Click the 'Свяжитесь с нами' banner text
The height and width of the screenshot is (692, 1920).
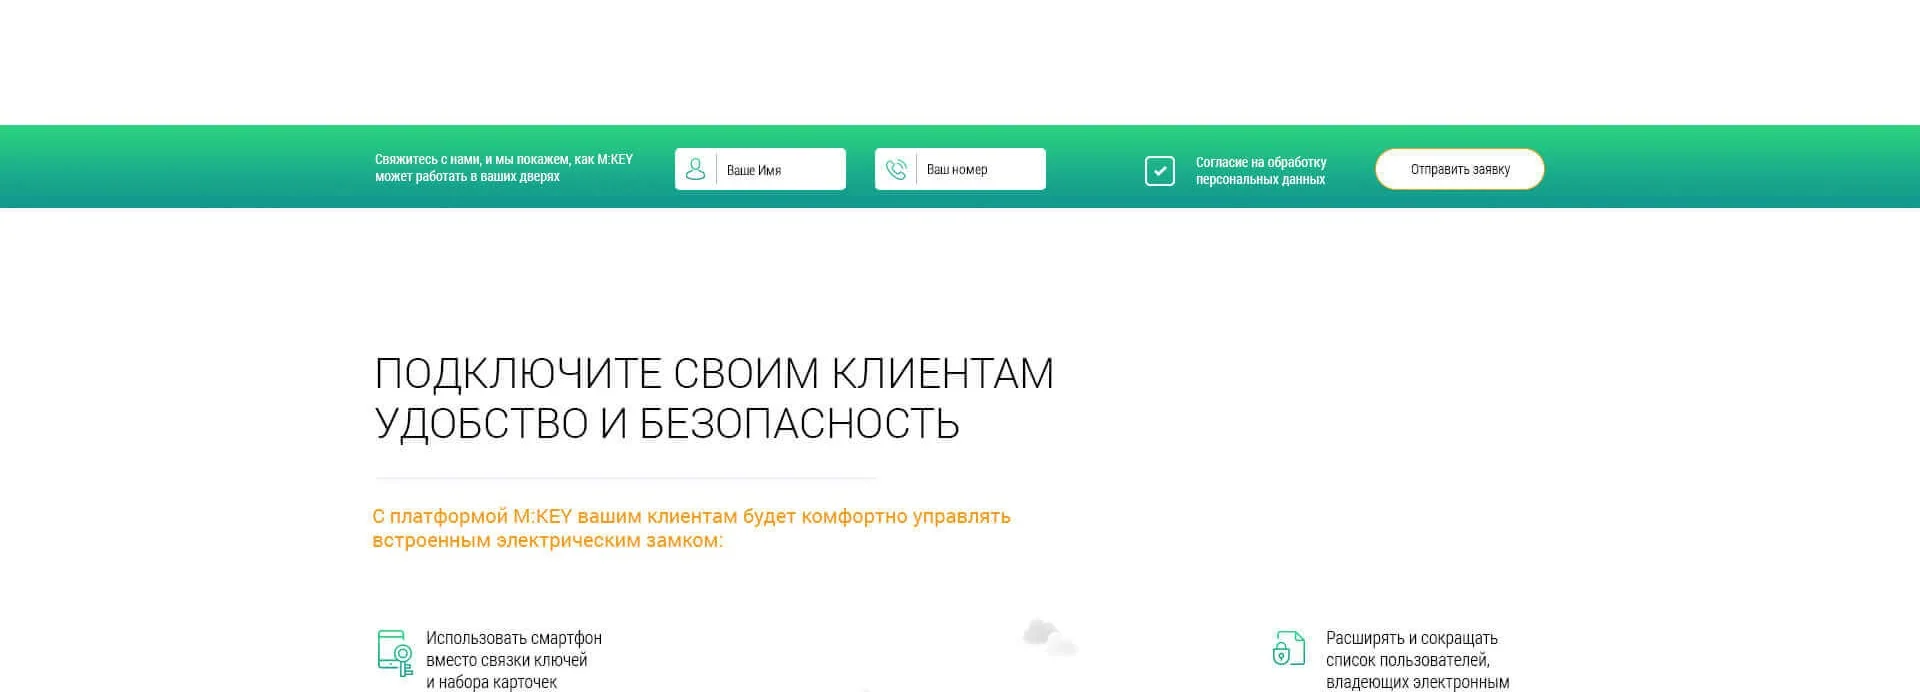(504, 168)
